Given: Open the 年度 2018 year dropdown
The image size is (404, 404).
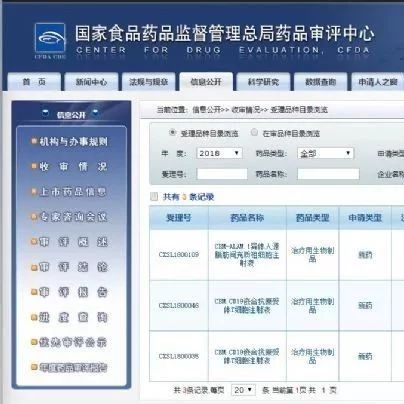Looking at the screenshot, I should [219, 153].
